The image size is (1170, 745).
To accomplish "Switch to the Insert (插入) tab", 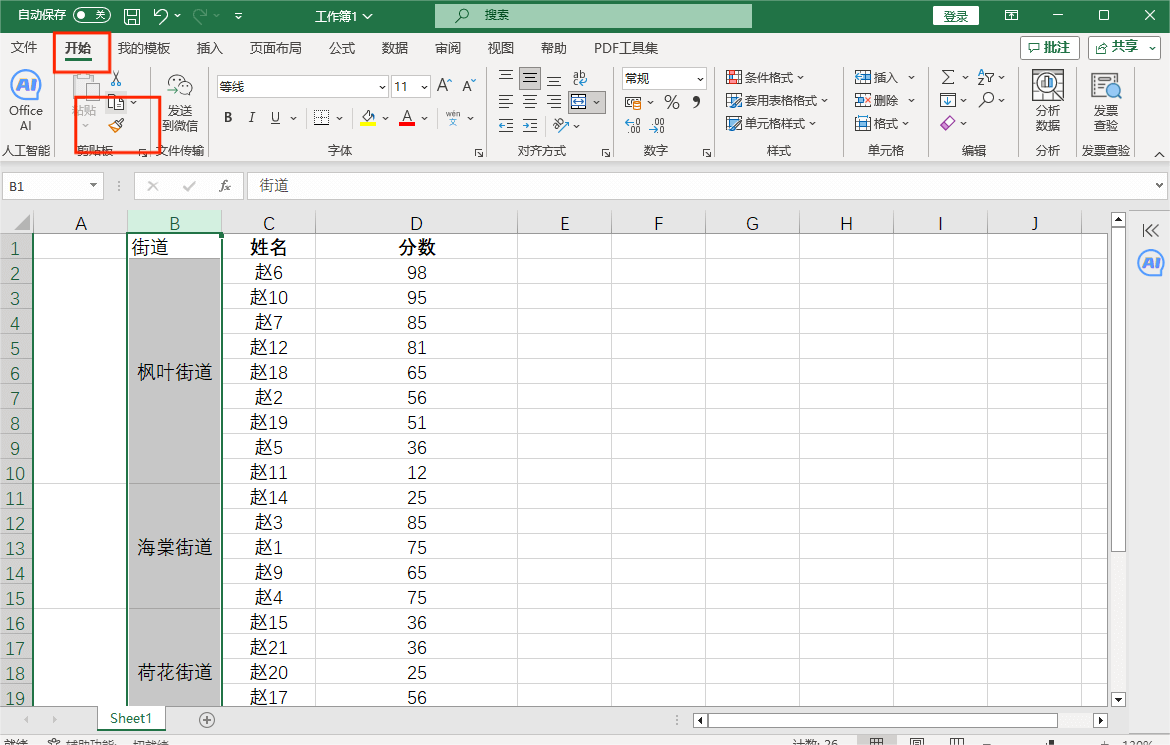I will pyautogui.click(x=210, y=48).
